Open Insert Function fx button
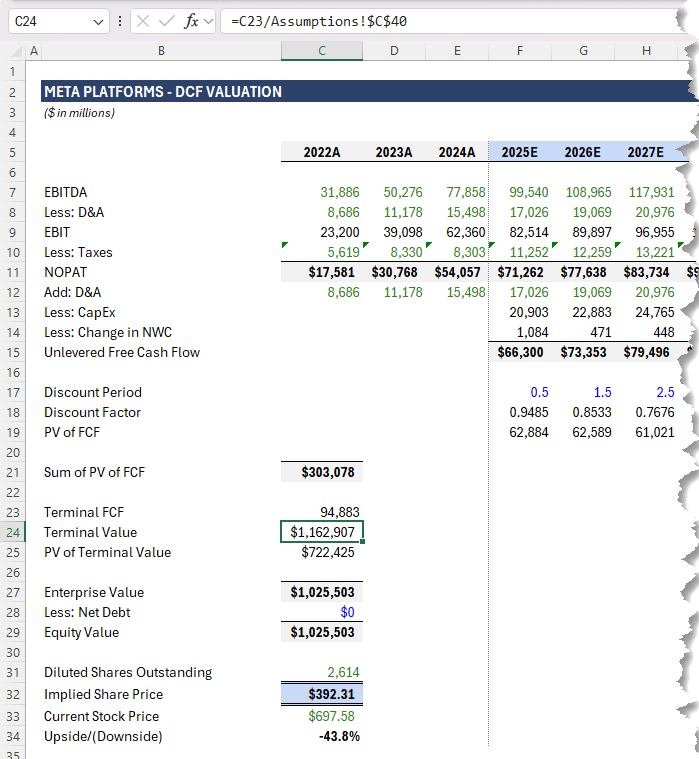 coord(191,21)
